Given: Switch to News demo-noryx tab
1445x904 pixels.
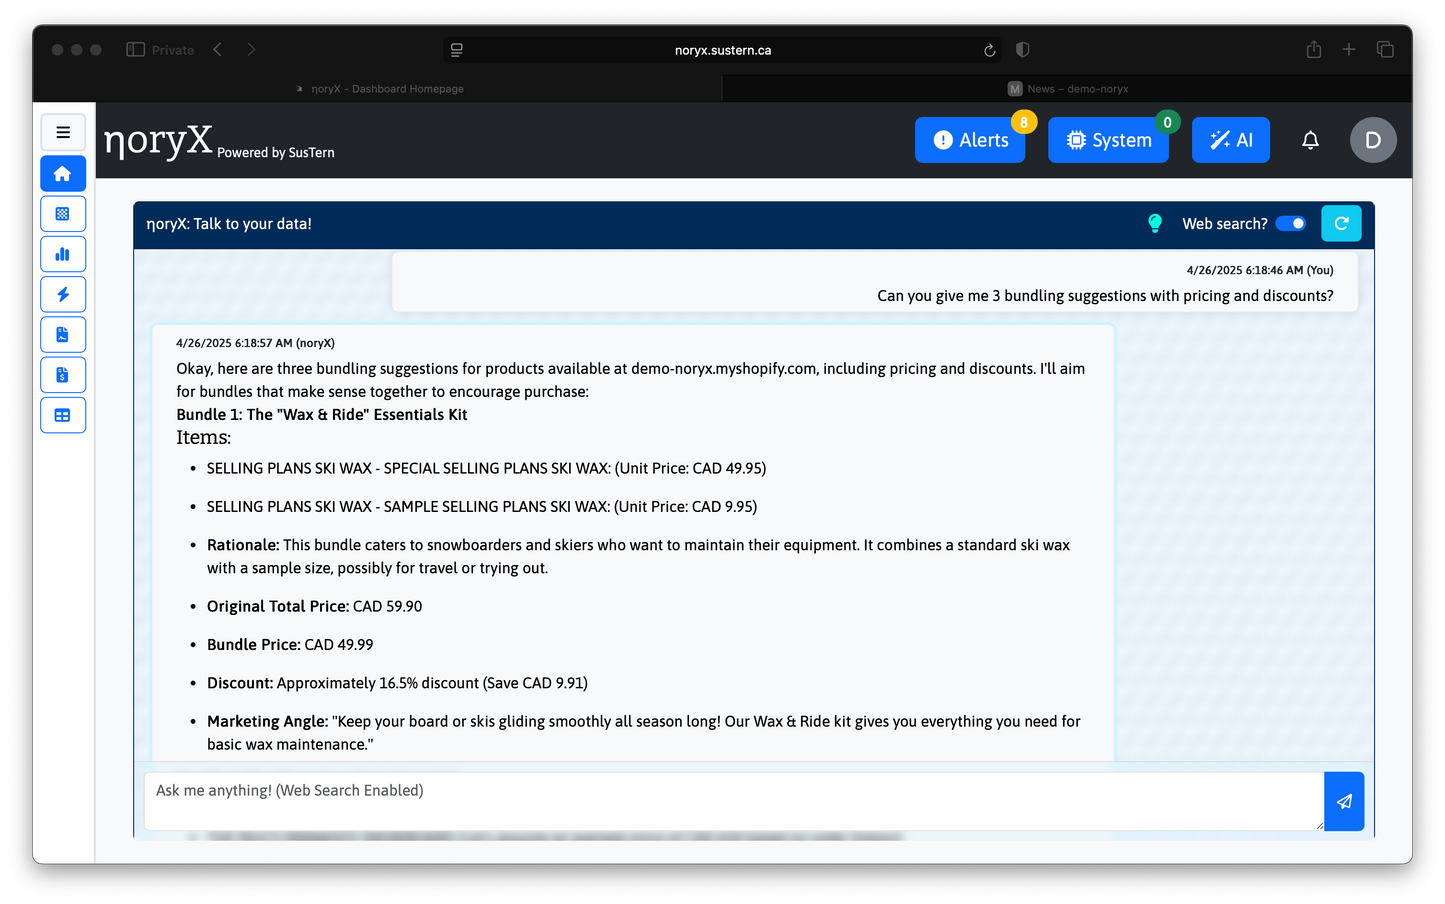Looking at the screenshot, I should (x=1068, y=89).
